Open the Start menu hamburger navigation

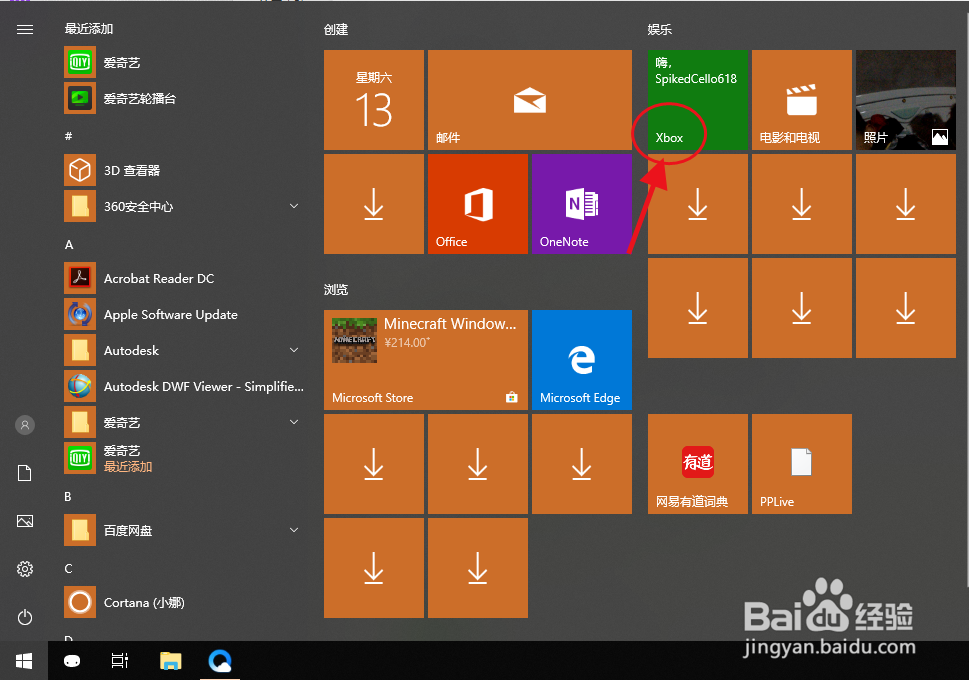click(24, 29)
